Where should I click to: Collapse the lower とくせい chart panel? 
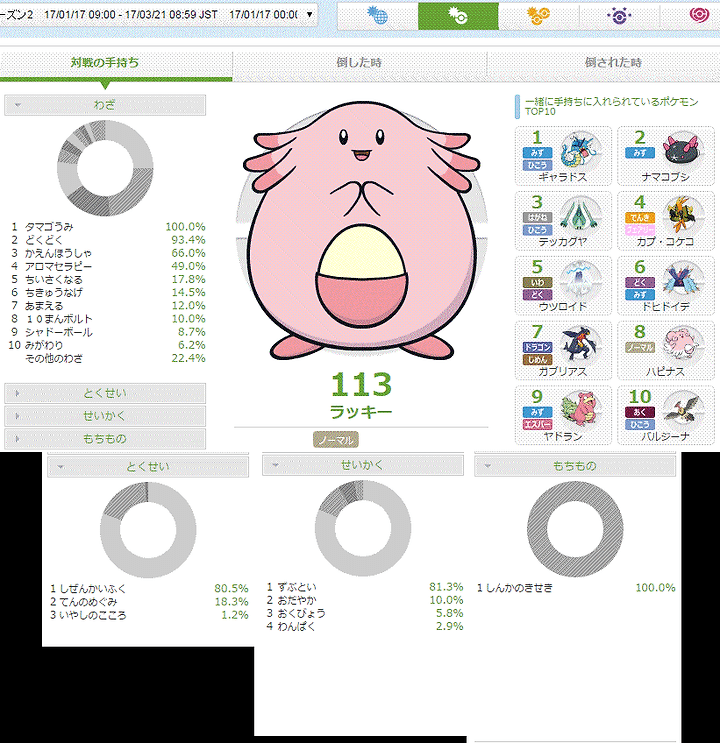tap(148, 467)
